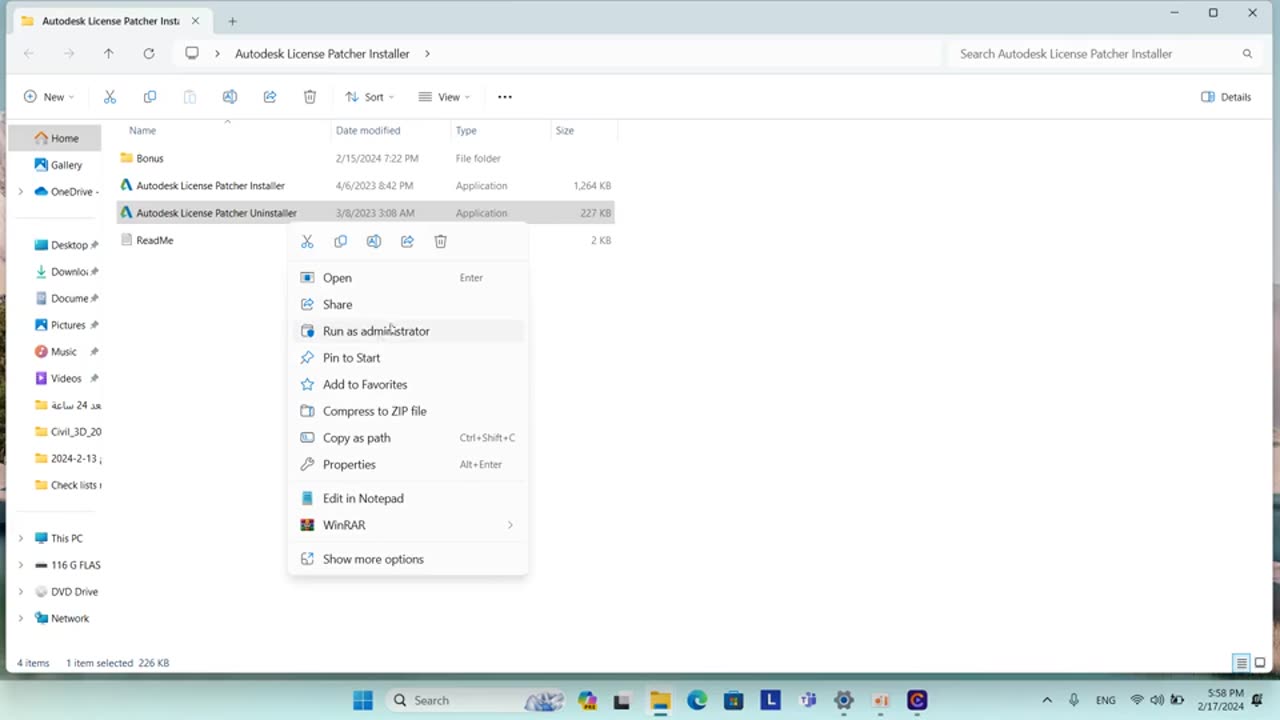Go up one folder level
Screen dimensions: 1280x720
click(x=109, y=54)
